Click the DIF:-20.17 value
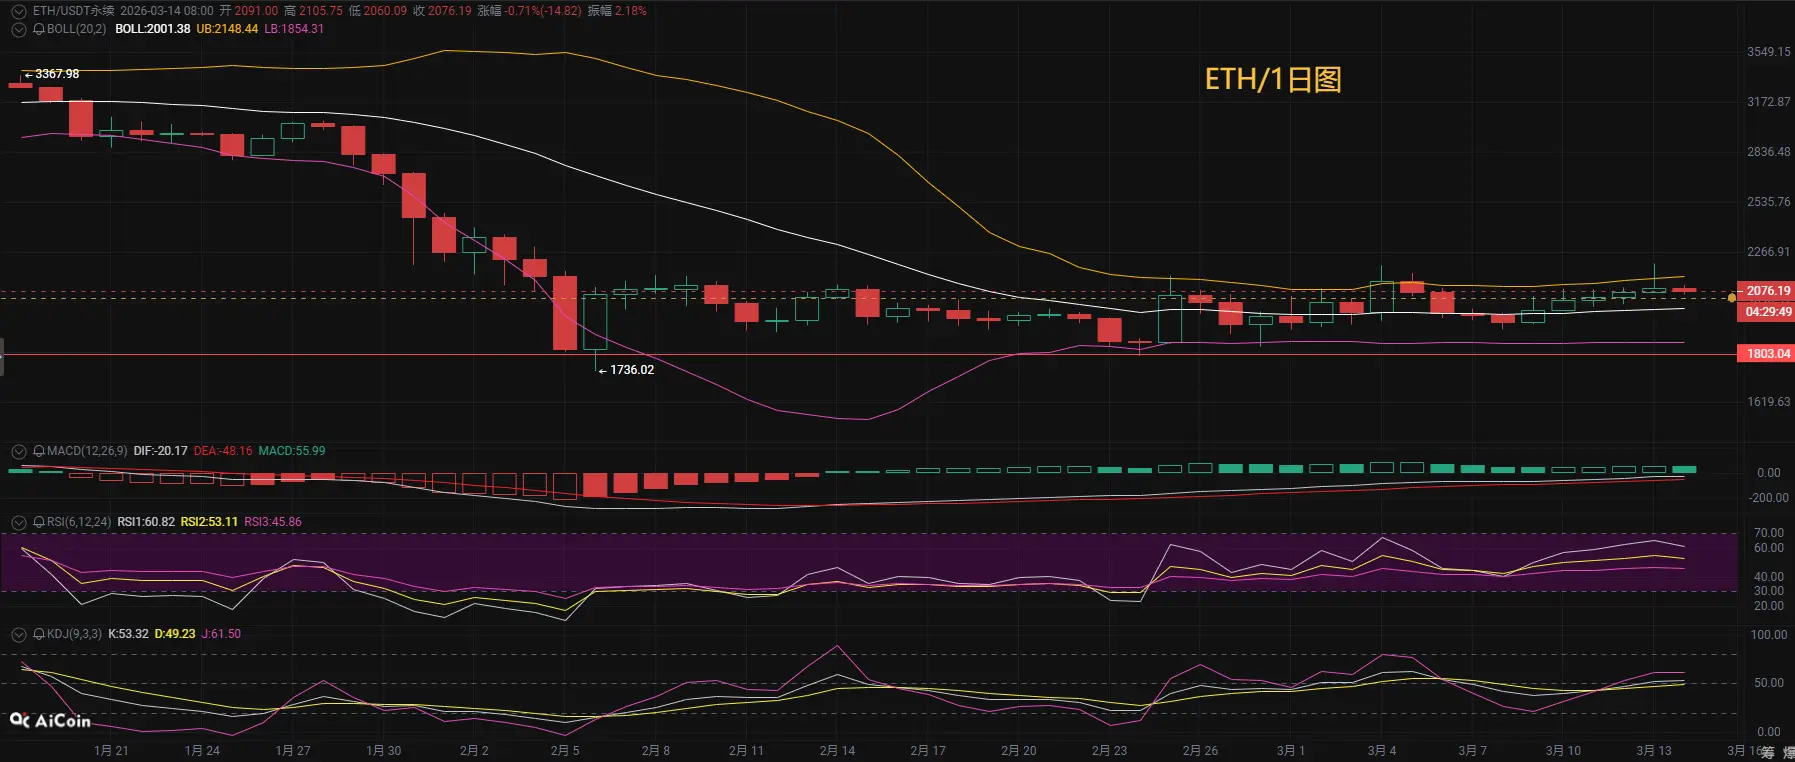1795x762 pixels. point(160,451)
